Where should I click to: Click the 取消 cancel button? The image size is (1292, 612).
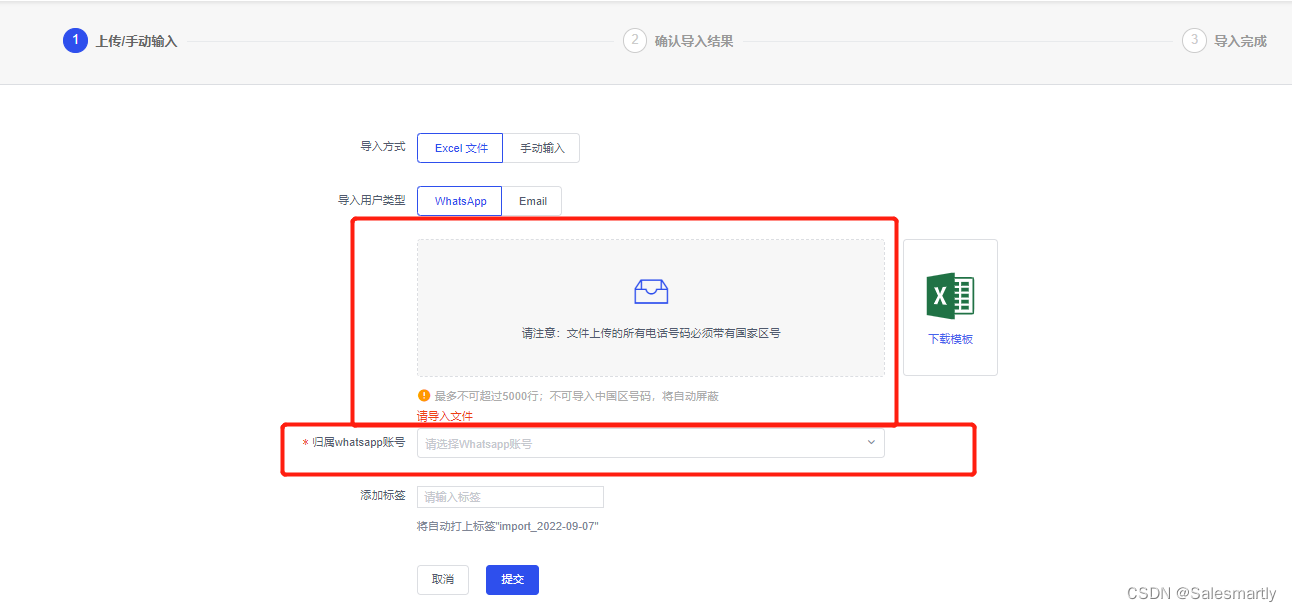(443, 580)
